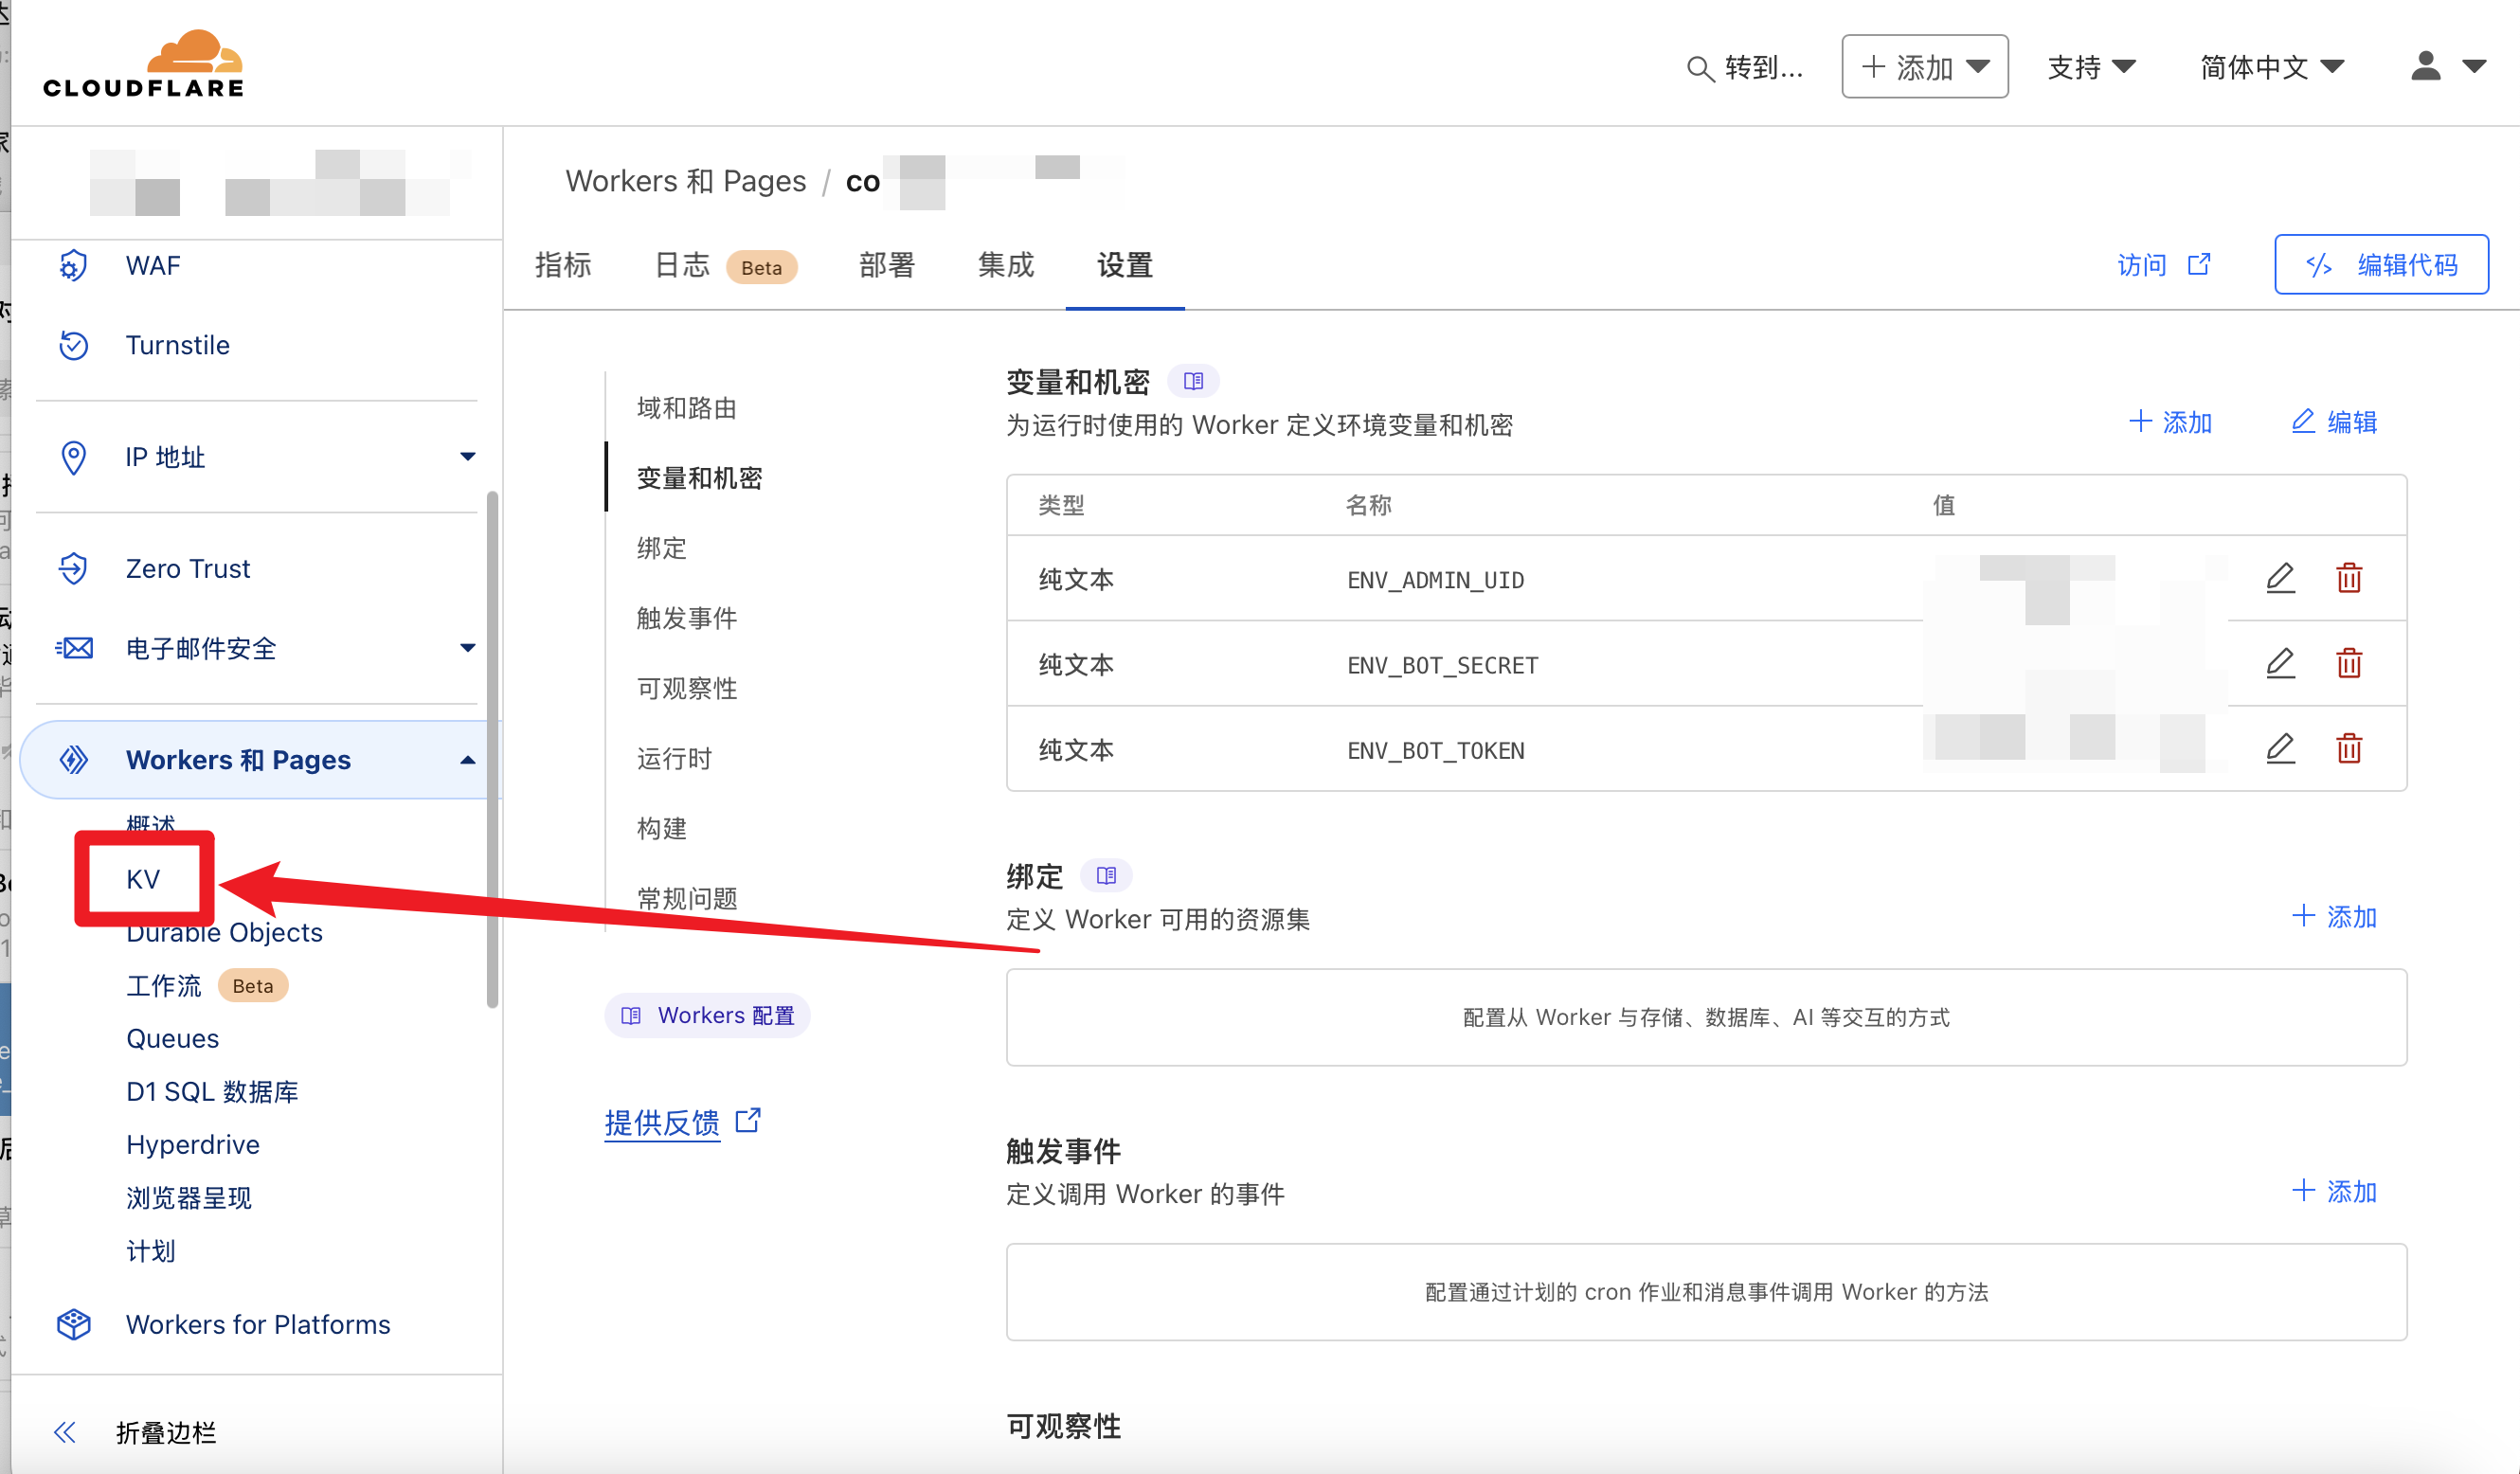The image size is (2520, 1474).
Task: Switch to the 指标 tab
Action: point(563,265)
